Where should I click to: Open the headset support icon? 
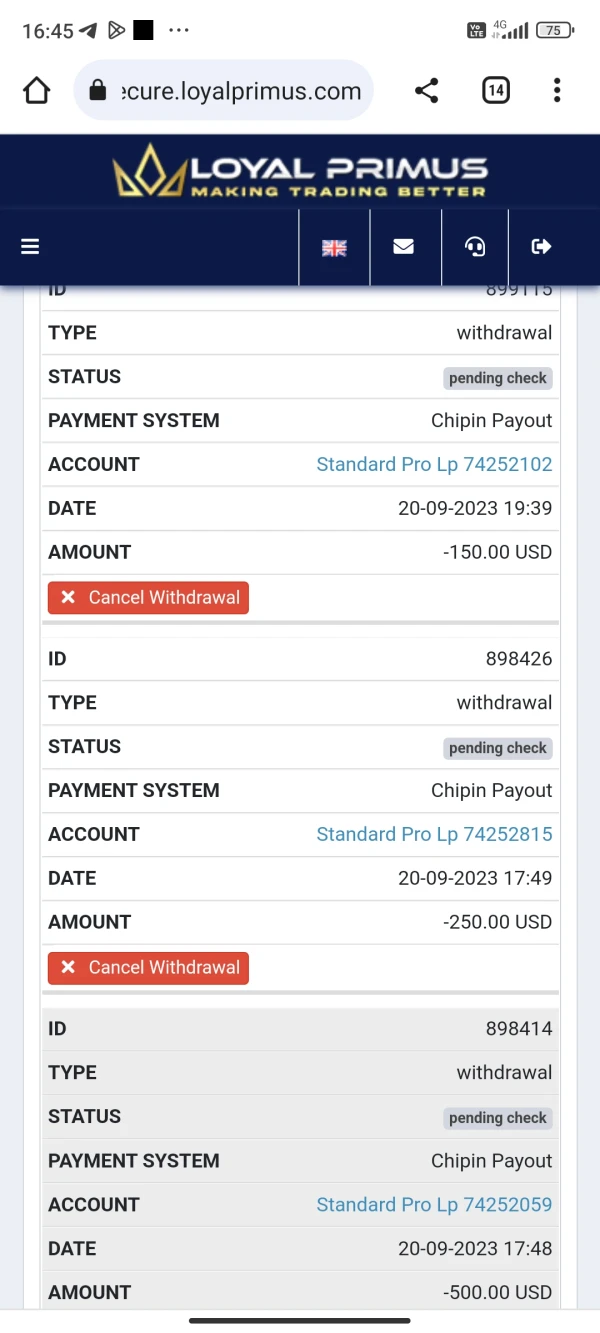(475, 247)
